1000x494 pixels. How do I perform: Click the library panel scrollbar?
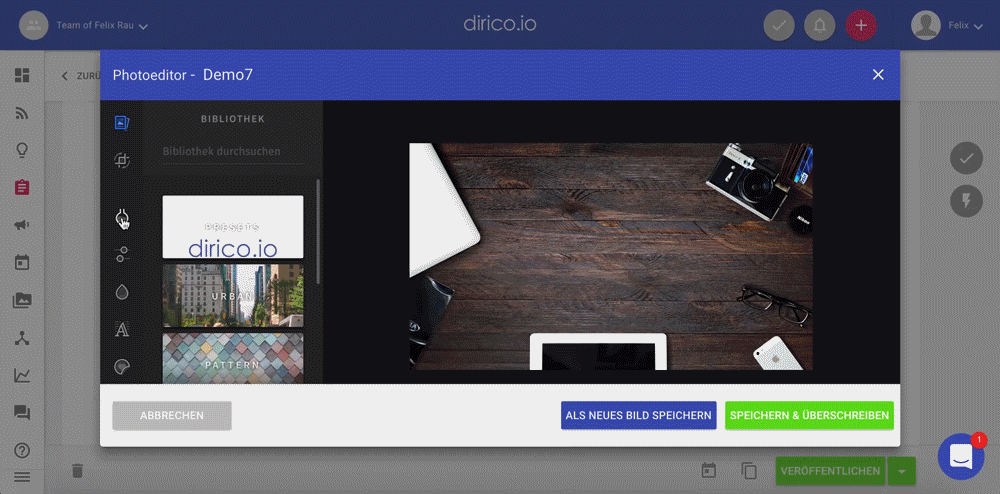pos(318,231)
